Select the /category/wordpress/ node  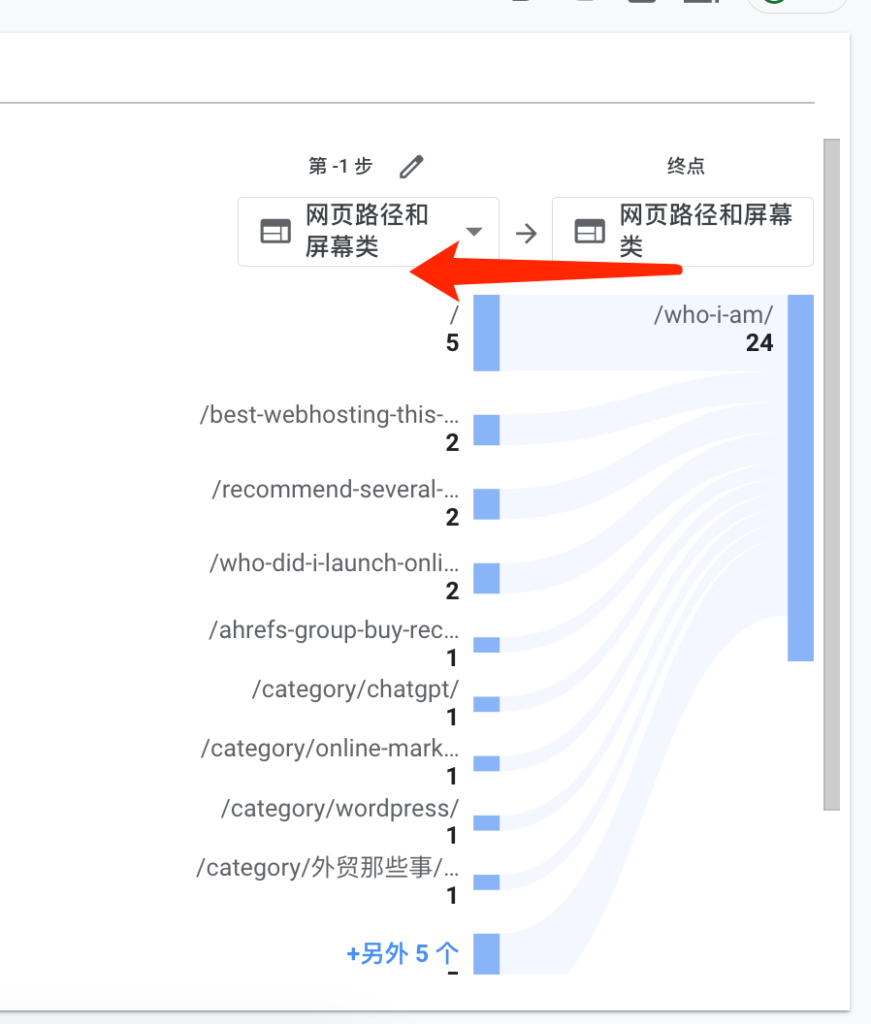[340, 808]
